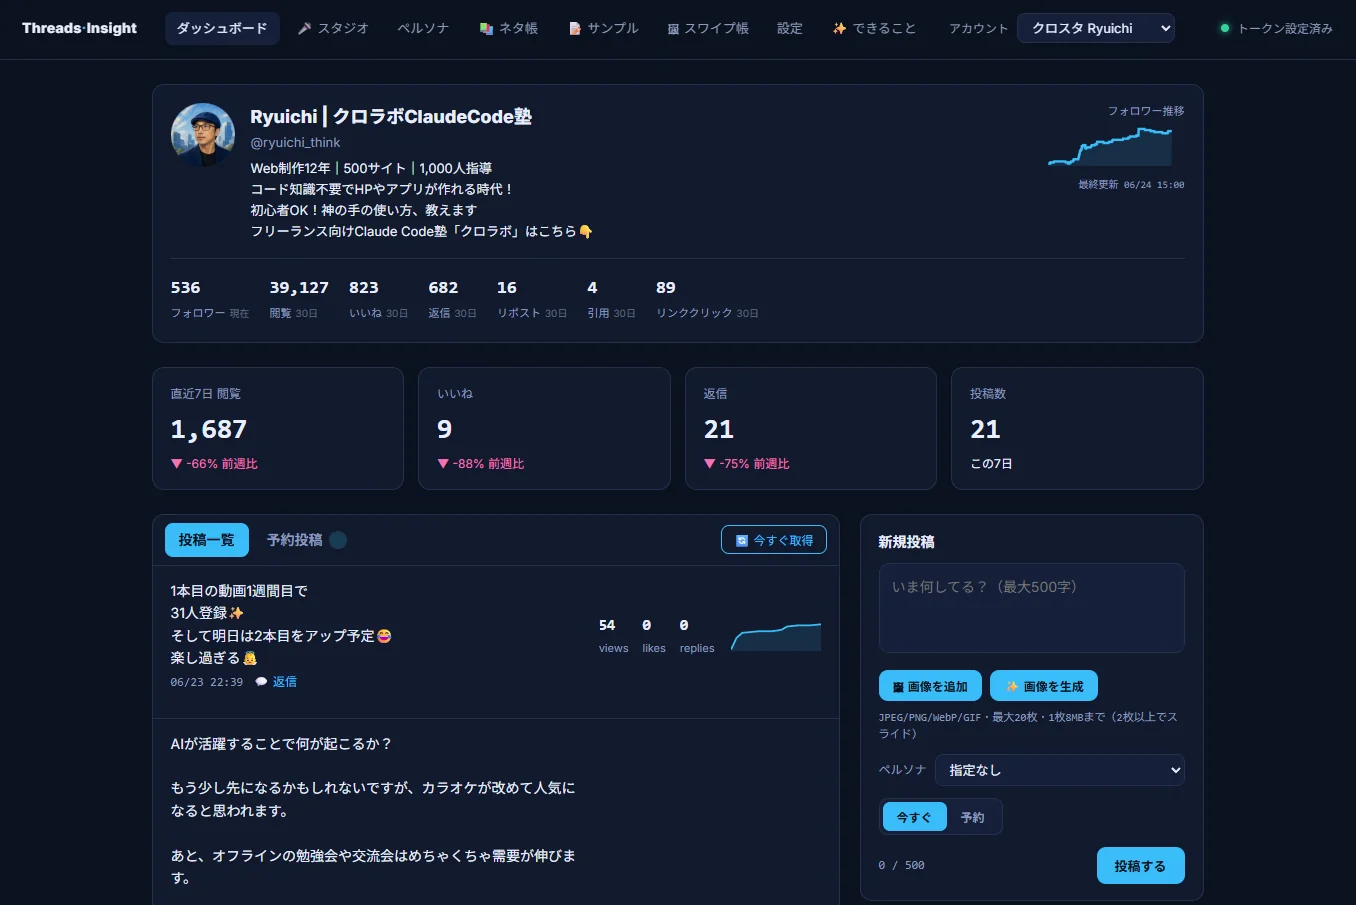This screenshot has width=1356, height=905.
Task: Click the reply bubble icon on first post
Action: pos(261,682)
